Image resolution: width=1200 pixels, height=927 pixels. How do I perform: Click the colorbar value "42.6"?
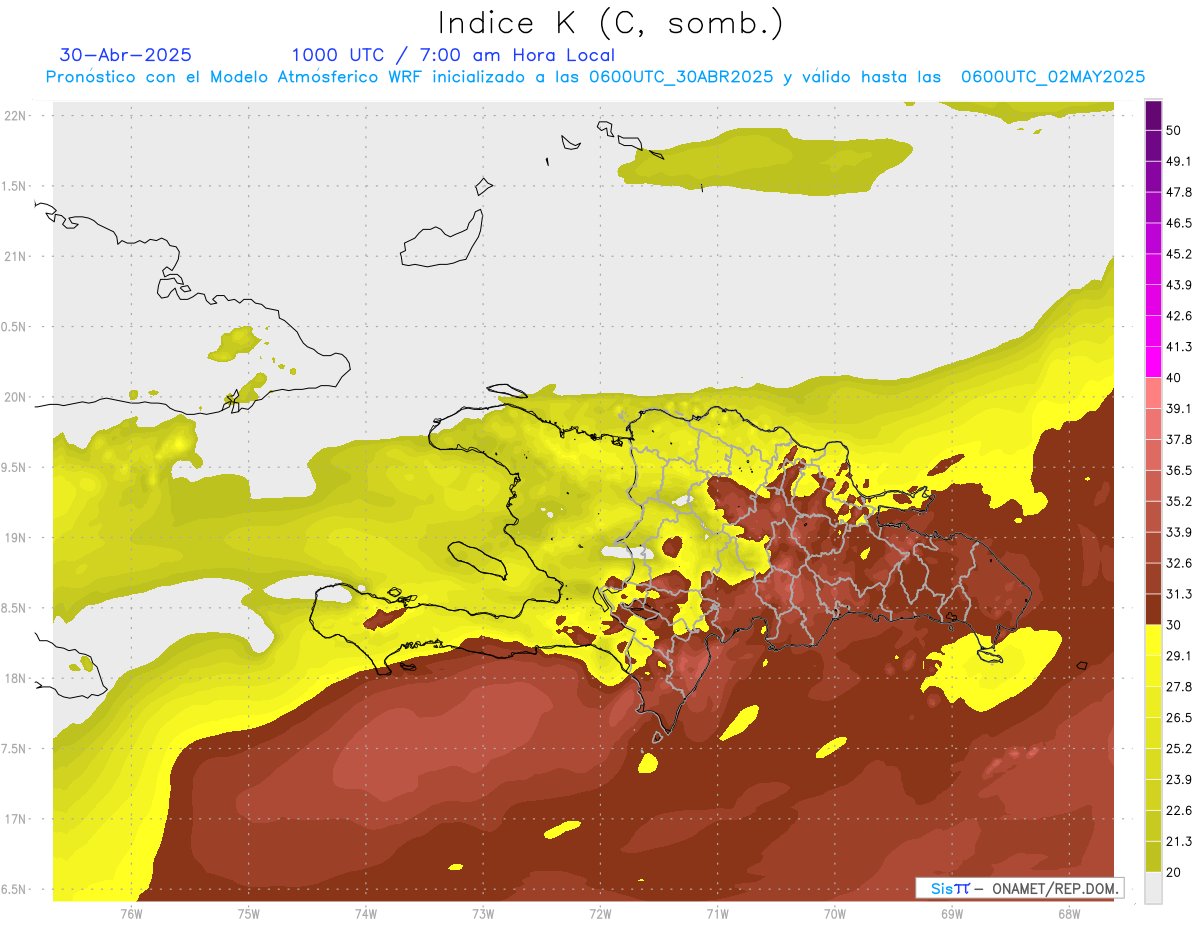[1180, 316]
